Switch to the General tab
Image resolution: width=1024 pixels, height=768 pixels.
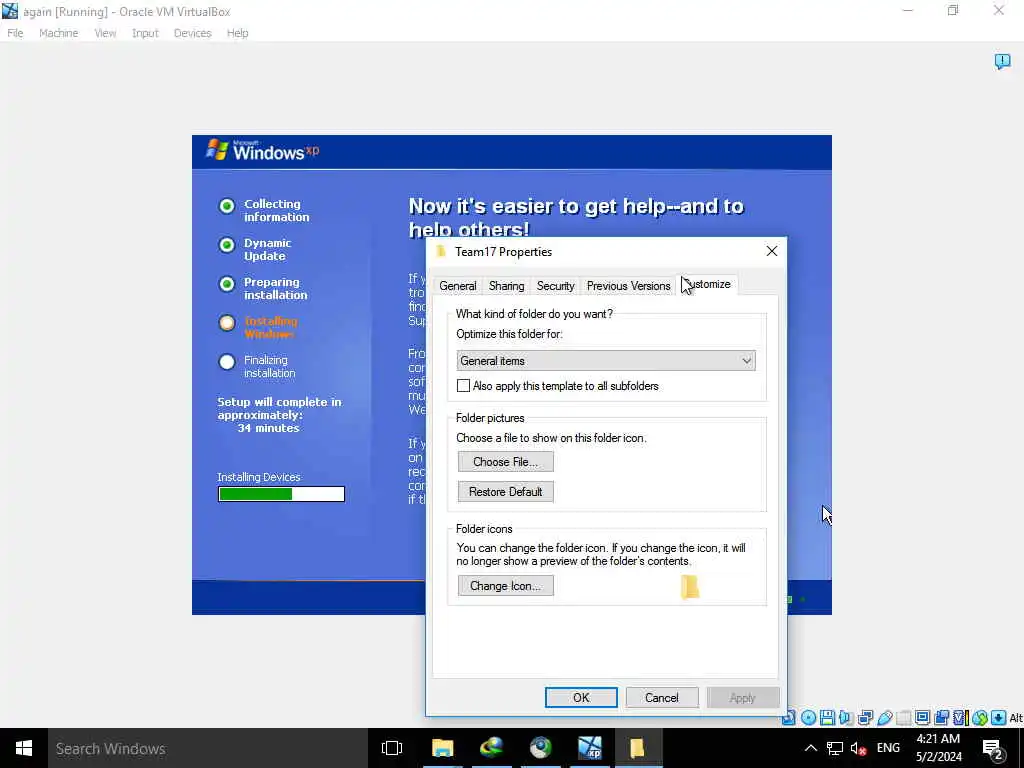tap(457, 286)
